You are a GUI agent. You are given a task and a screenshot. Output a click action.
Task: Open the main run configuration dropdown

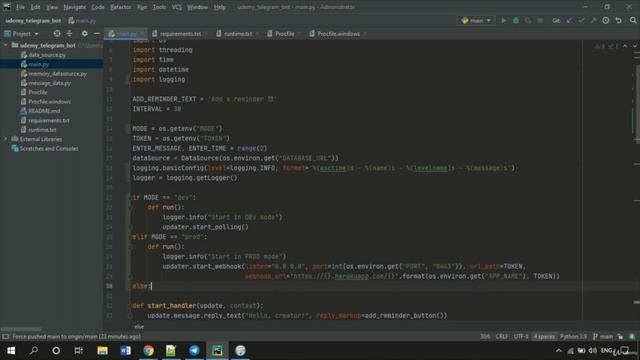(476, 20)
